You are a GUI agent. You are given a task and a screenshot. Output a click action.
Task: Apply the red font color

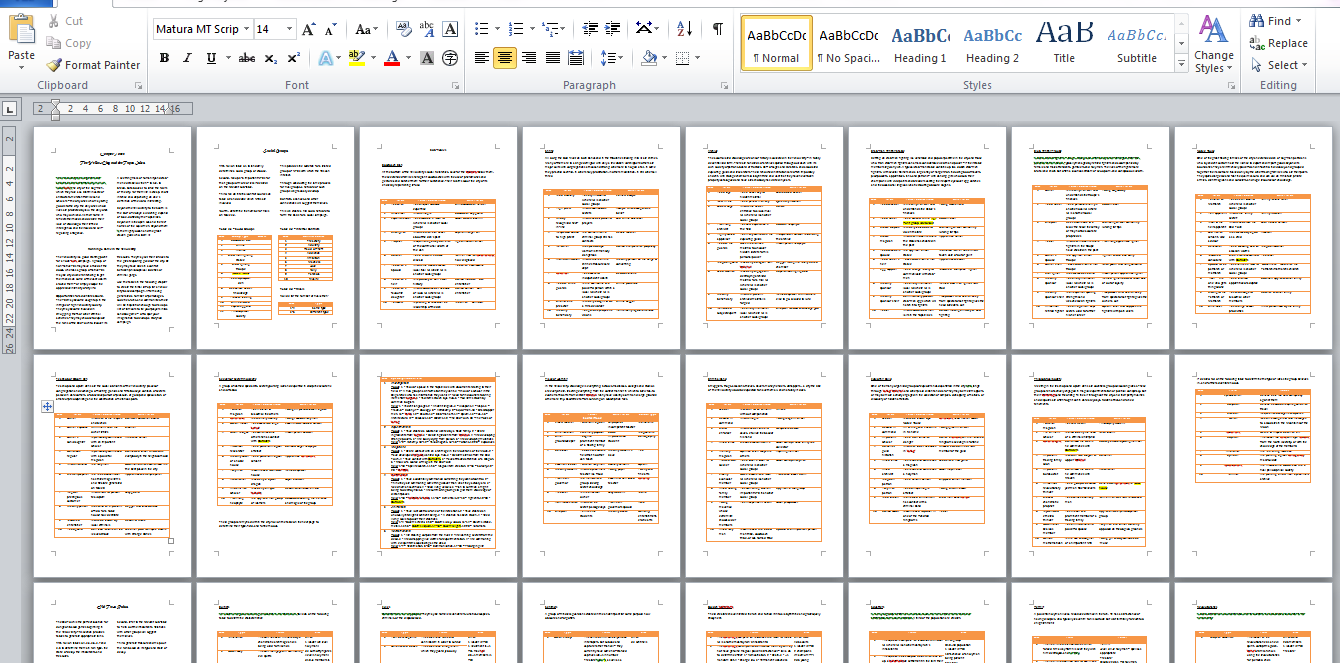[392, 58]
